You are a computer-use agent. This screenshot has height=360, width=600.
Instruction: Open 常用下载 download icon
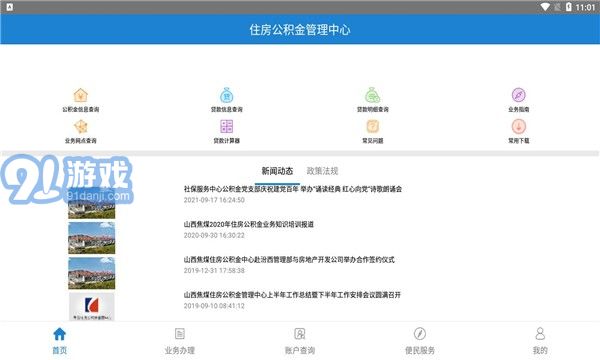coord(518,127)
